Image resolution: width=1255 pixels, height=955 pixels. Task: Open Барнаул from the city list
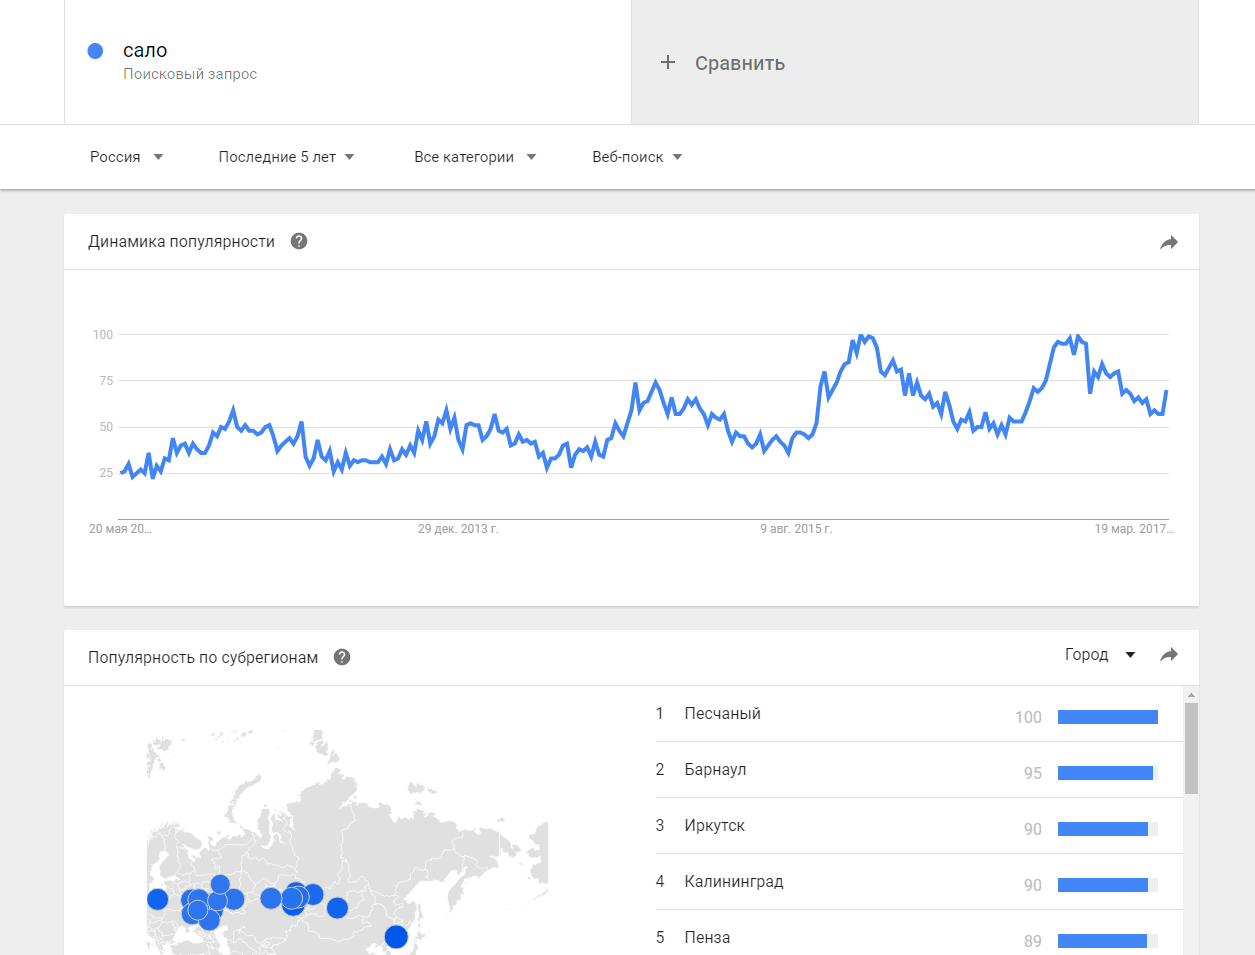coord(715,770)
